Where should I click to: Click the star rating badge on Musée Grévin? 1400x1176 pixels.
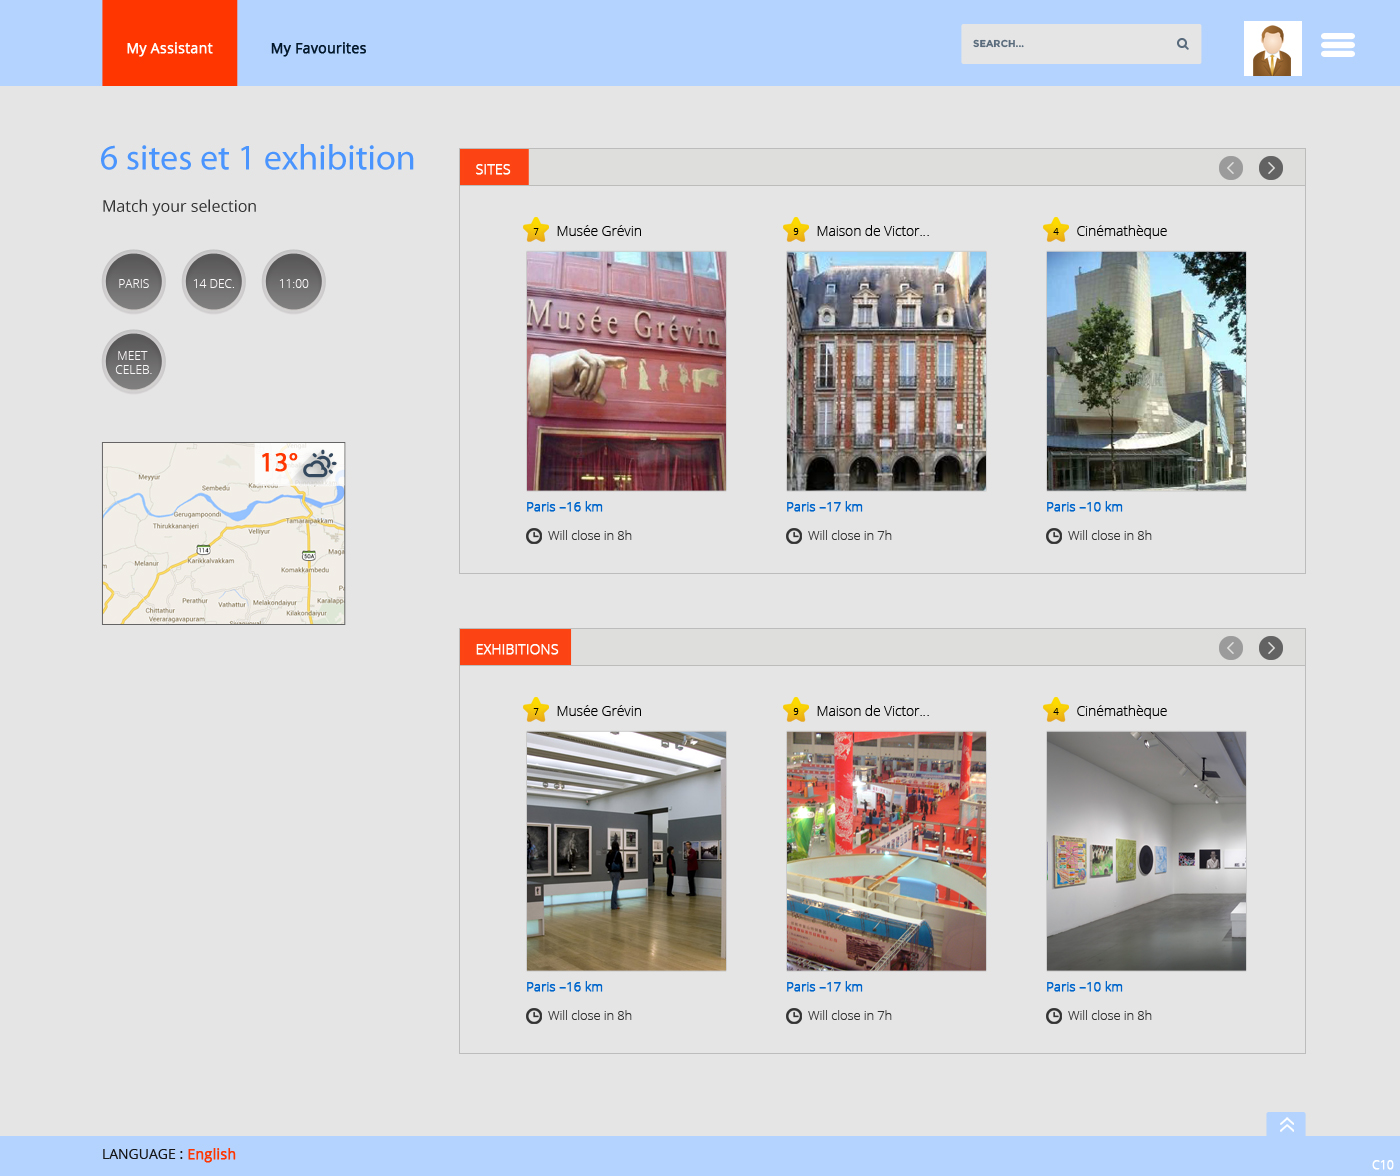click(535, 230)
